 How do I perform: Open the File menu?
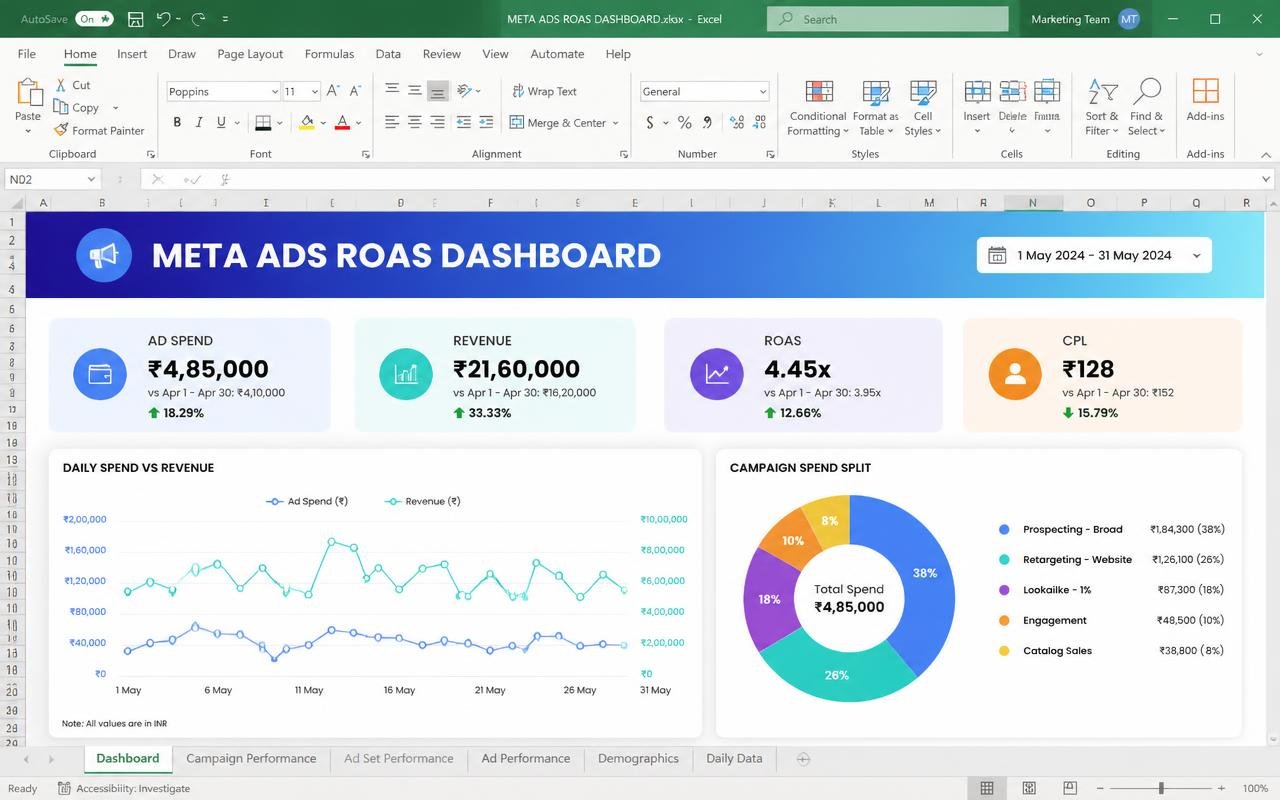tap(27, 54)
